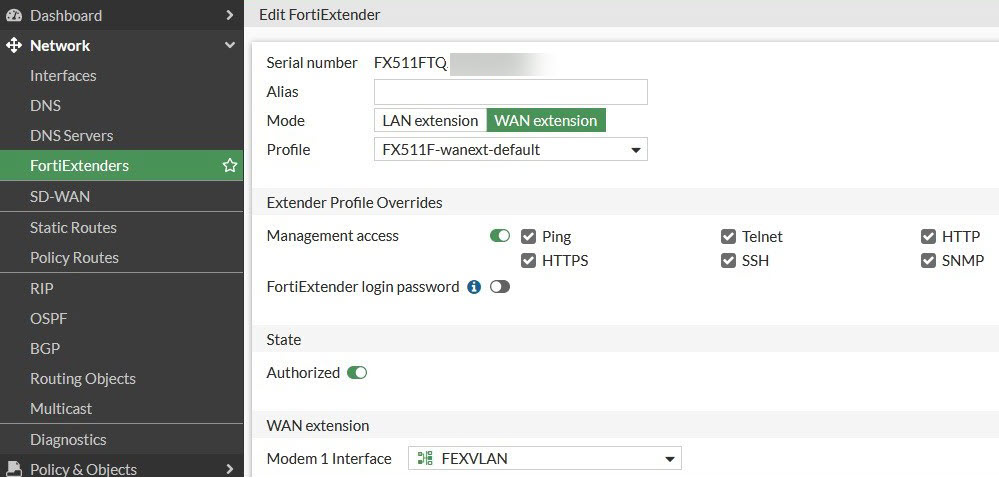The image size is (999, 478).
Task: Click the Alias input field
Action: (510, 92)
